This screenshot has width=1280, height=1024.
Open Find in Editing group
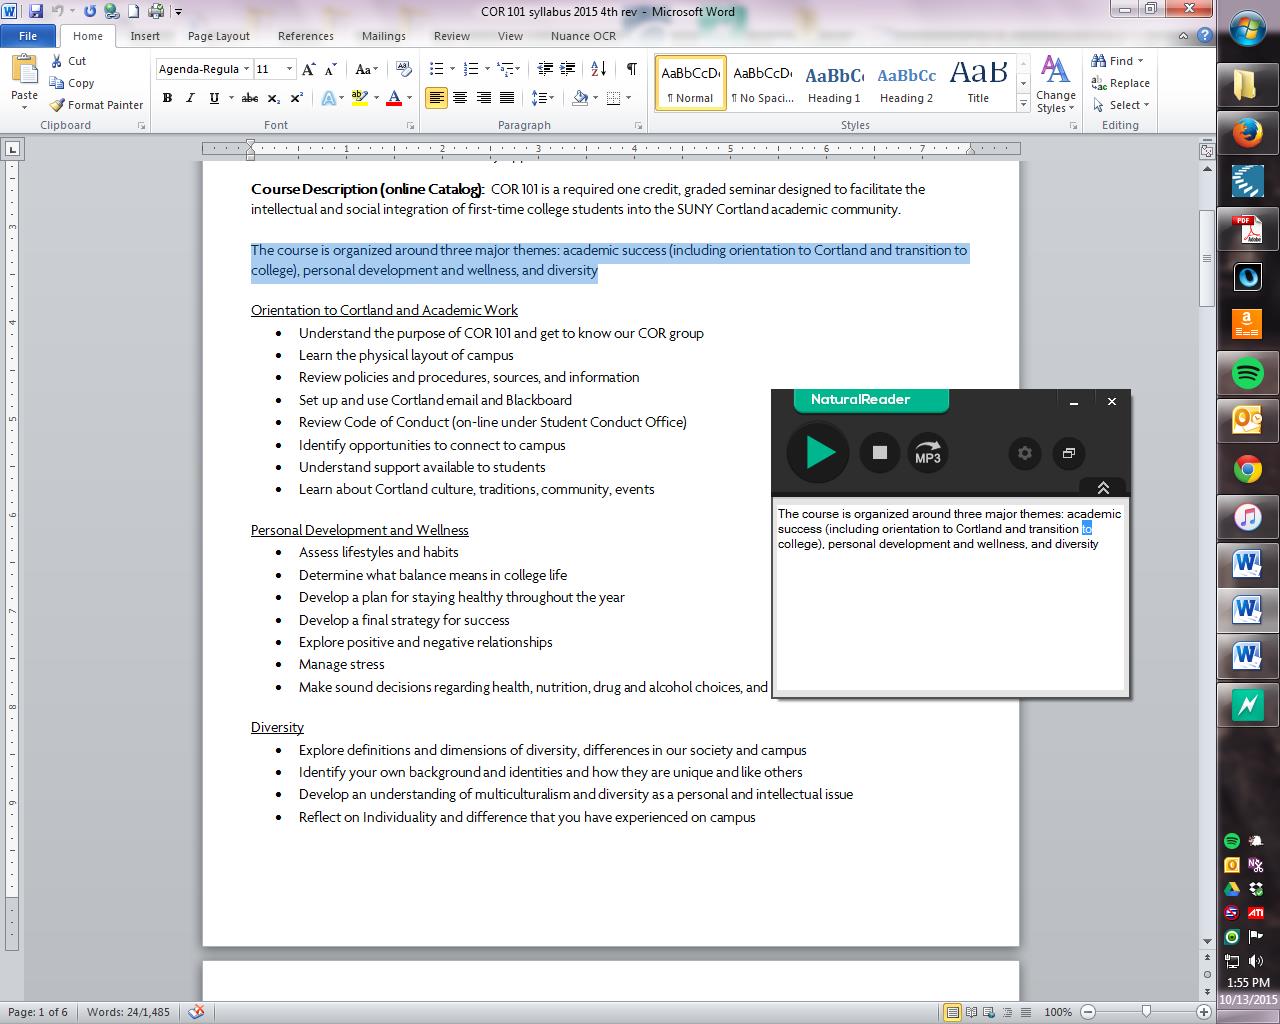tap(1117, 61)
